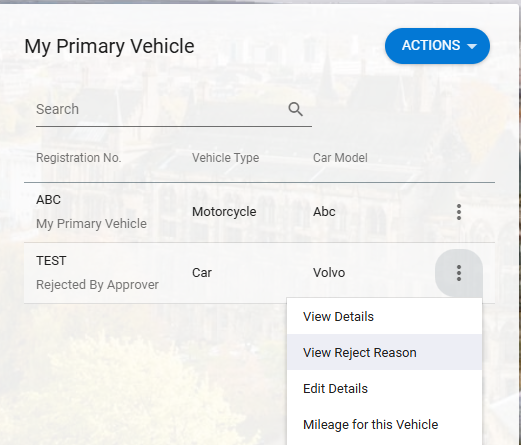Select View Details menu entry
The height and width of the screenshot is (445, 521).
click(x=384, y=316)
